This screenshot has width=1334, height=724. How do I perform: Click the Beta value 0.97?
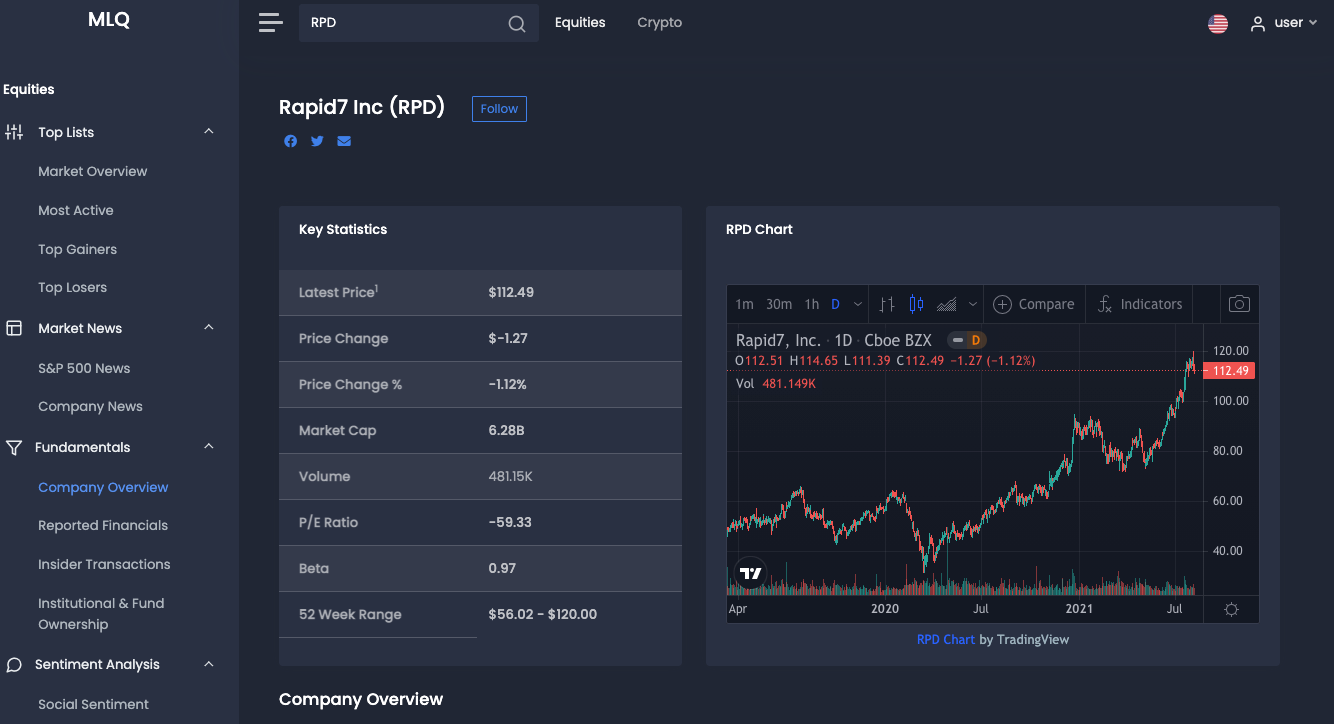tap(502, 568)
